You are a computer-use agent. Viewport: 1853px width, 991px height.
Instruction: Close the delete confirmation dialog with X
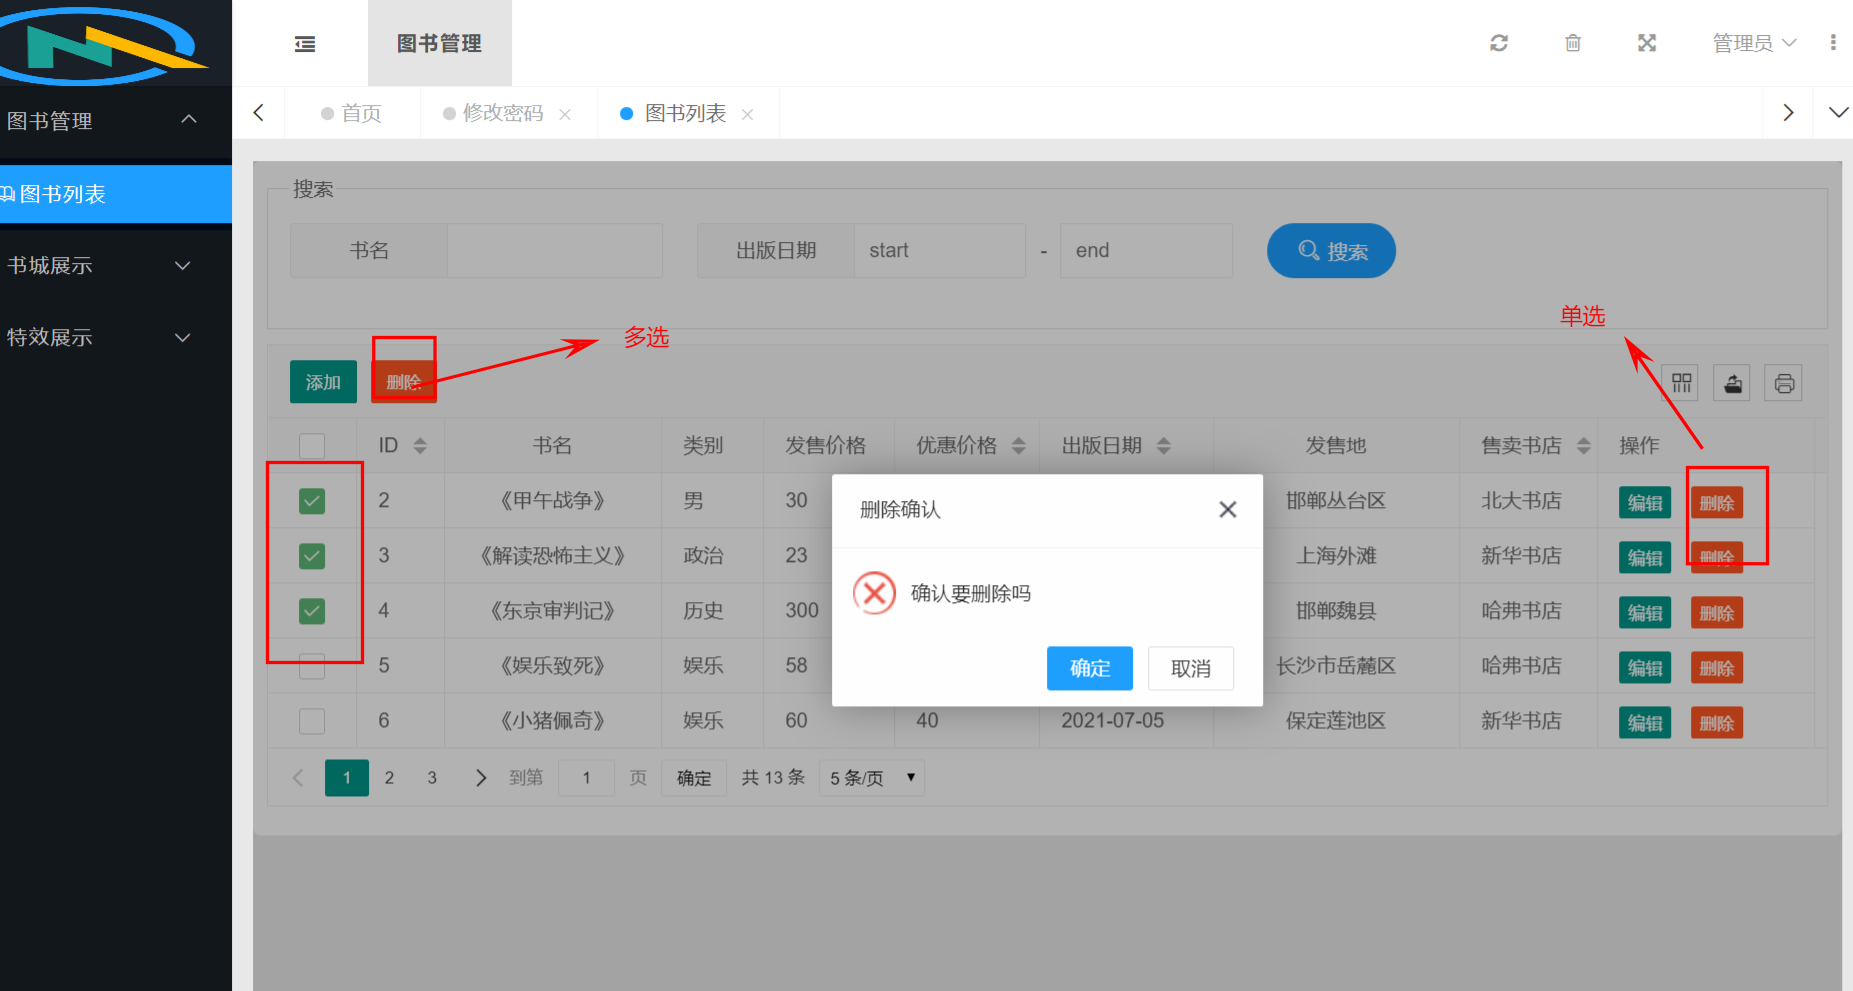[1228, 510]
